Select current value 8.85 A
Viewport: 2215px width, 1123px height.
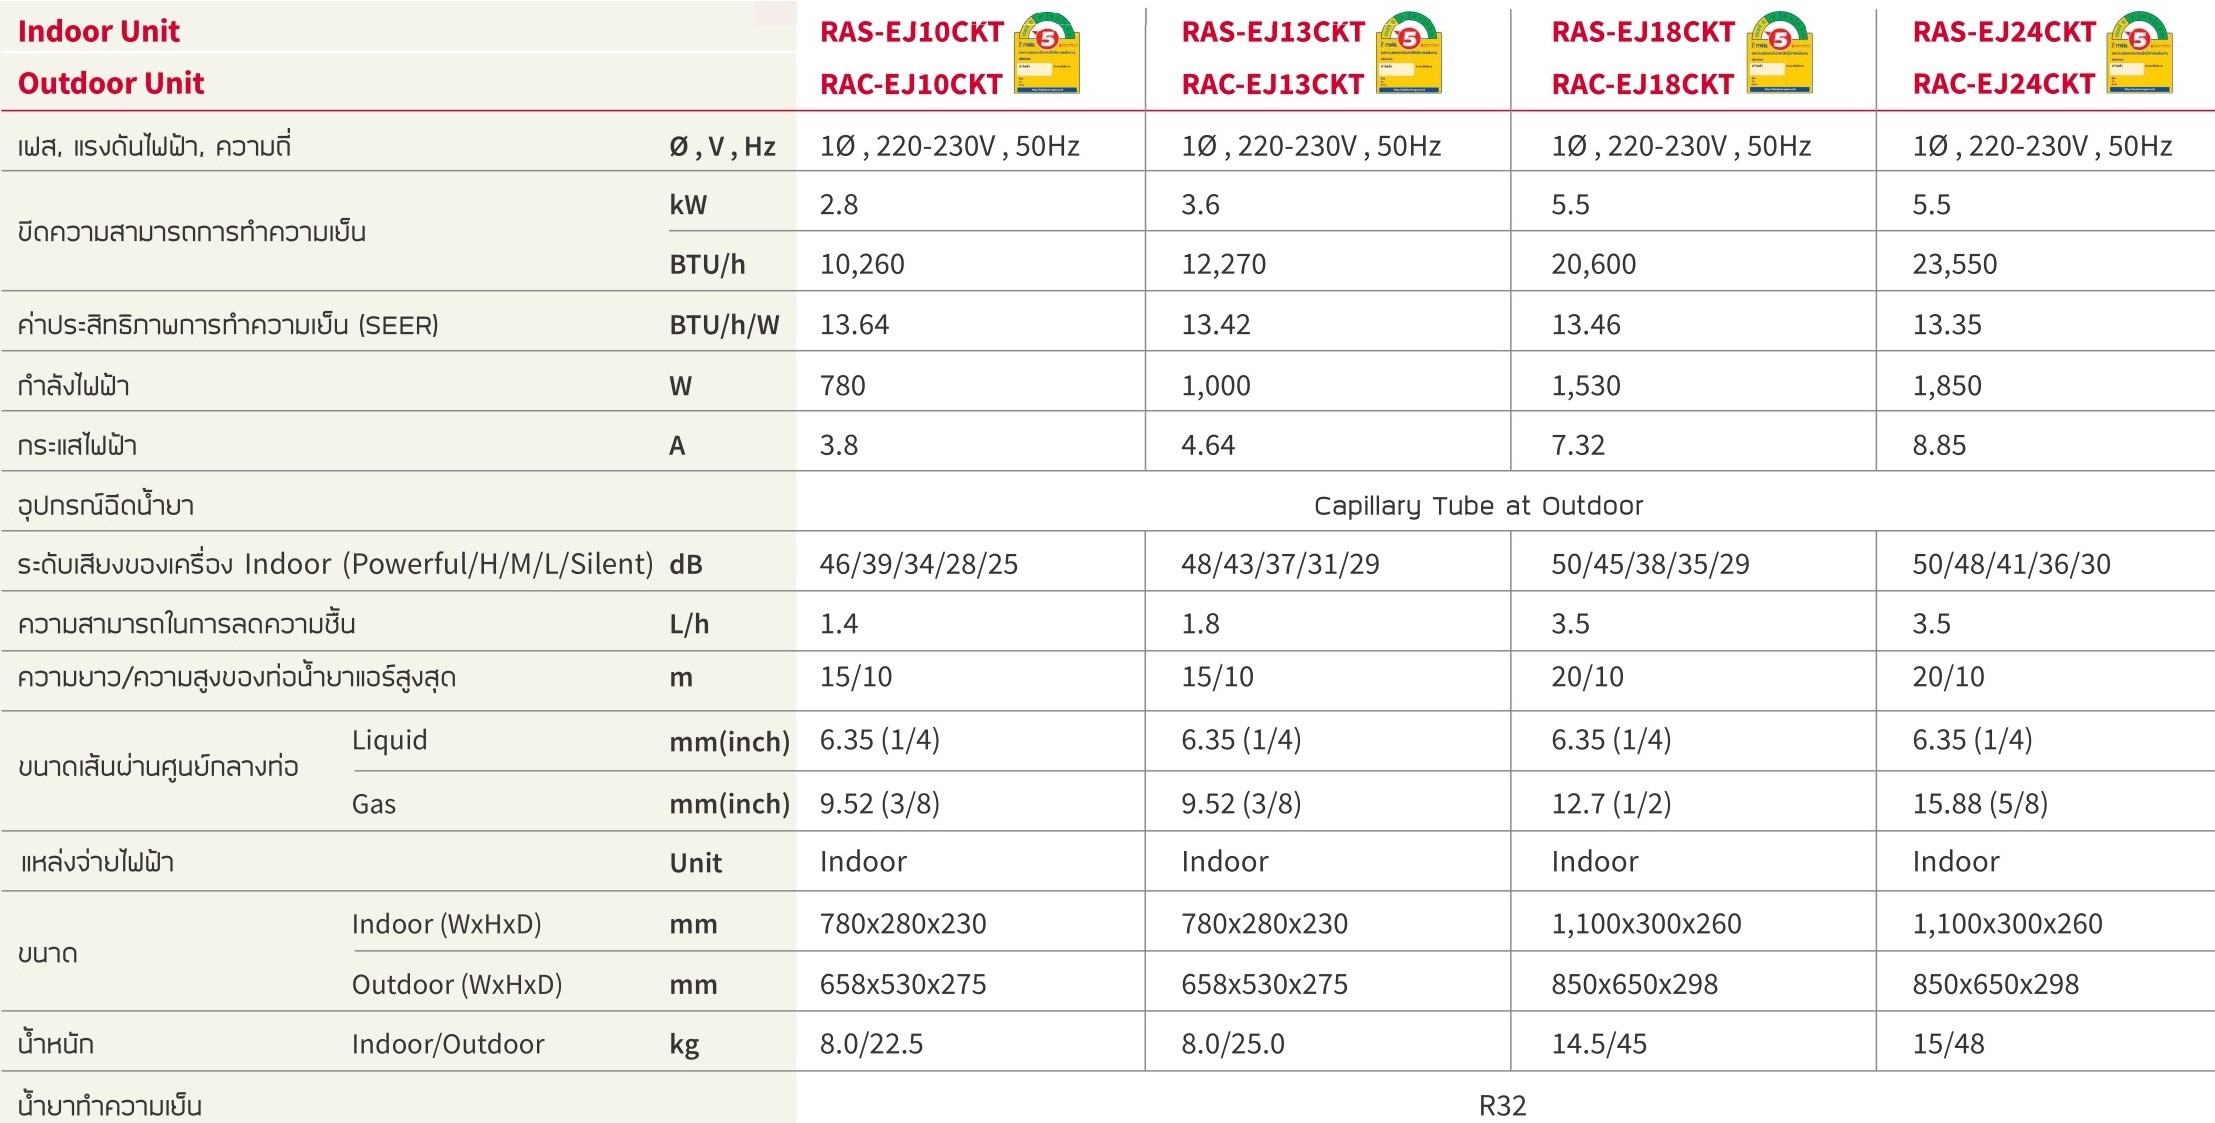(1939, 446)
